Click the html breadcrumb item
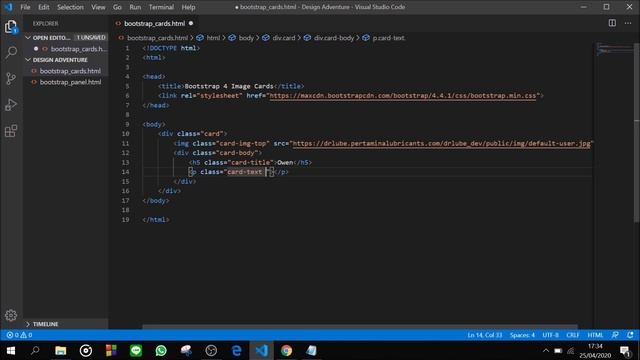The image size is (640, 360). (x=213, y=38)
